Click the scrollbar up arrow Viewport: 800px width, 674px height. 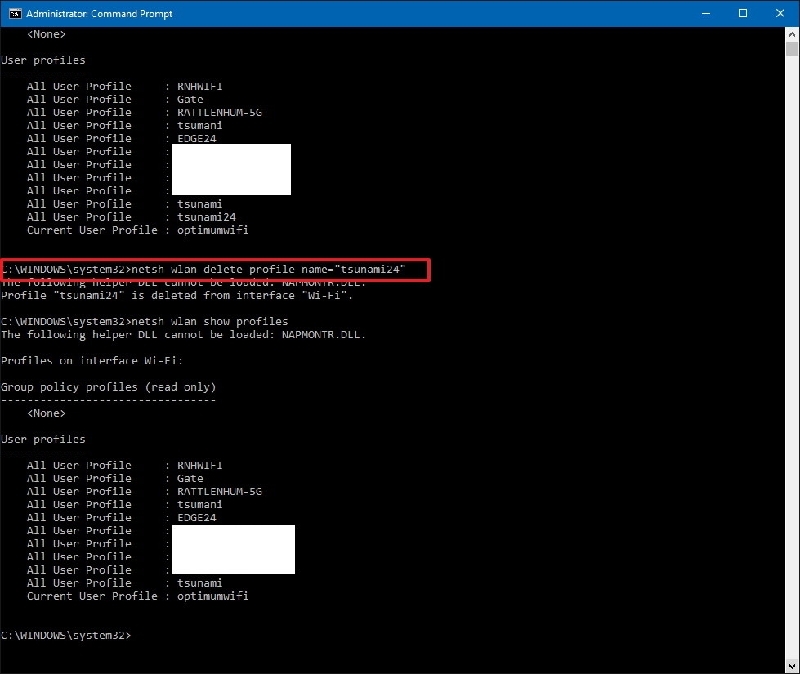(x=792, y=35)
